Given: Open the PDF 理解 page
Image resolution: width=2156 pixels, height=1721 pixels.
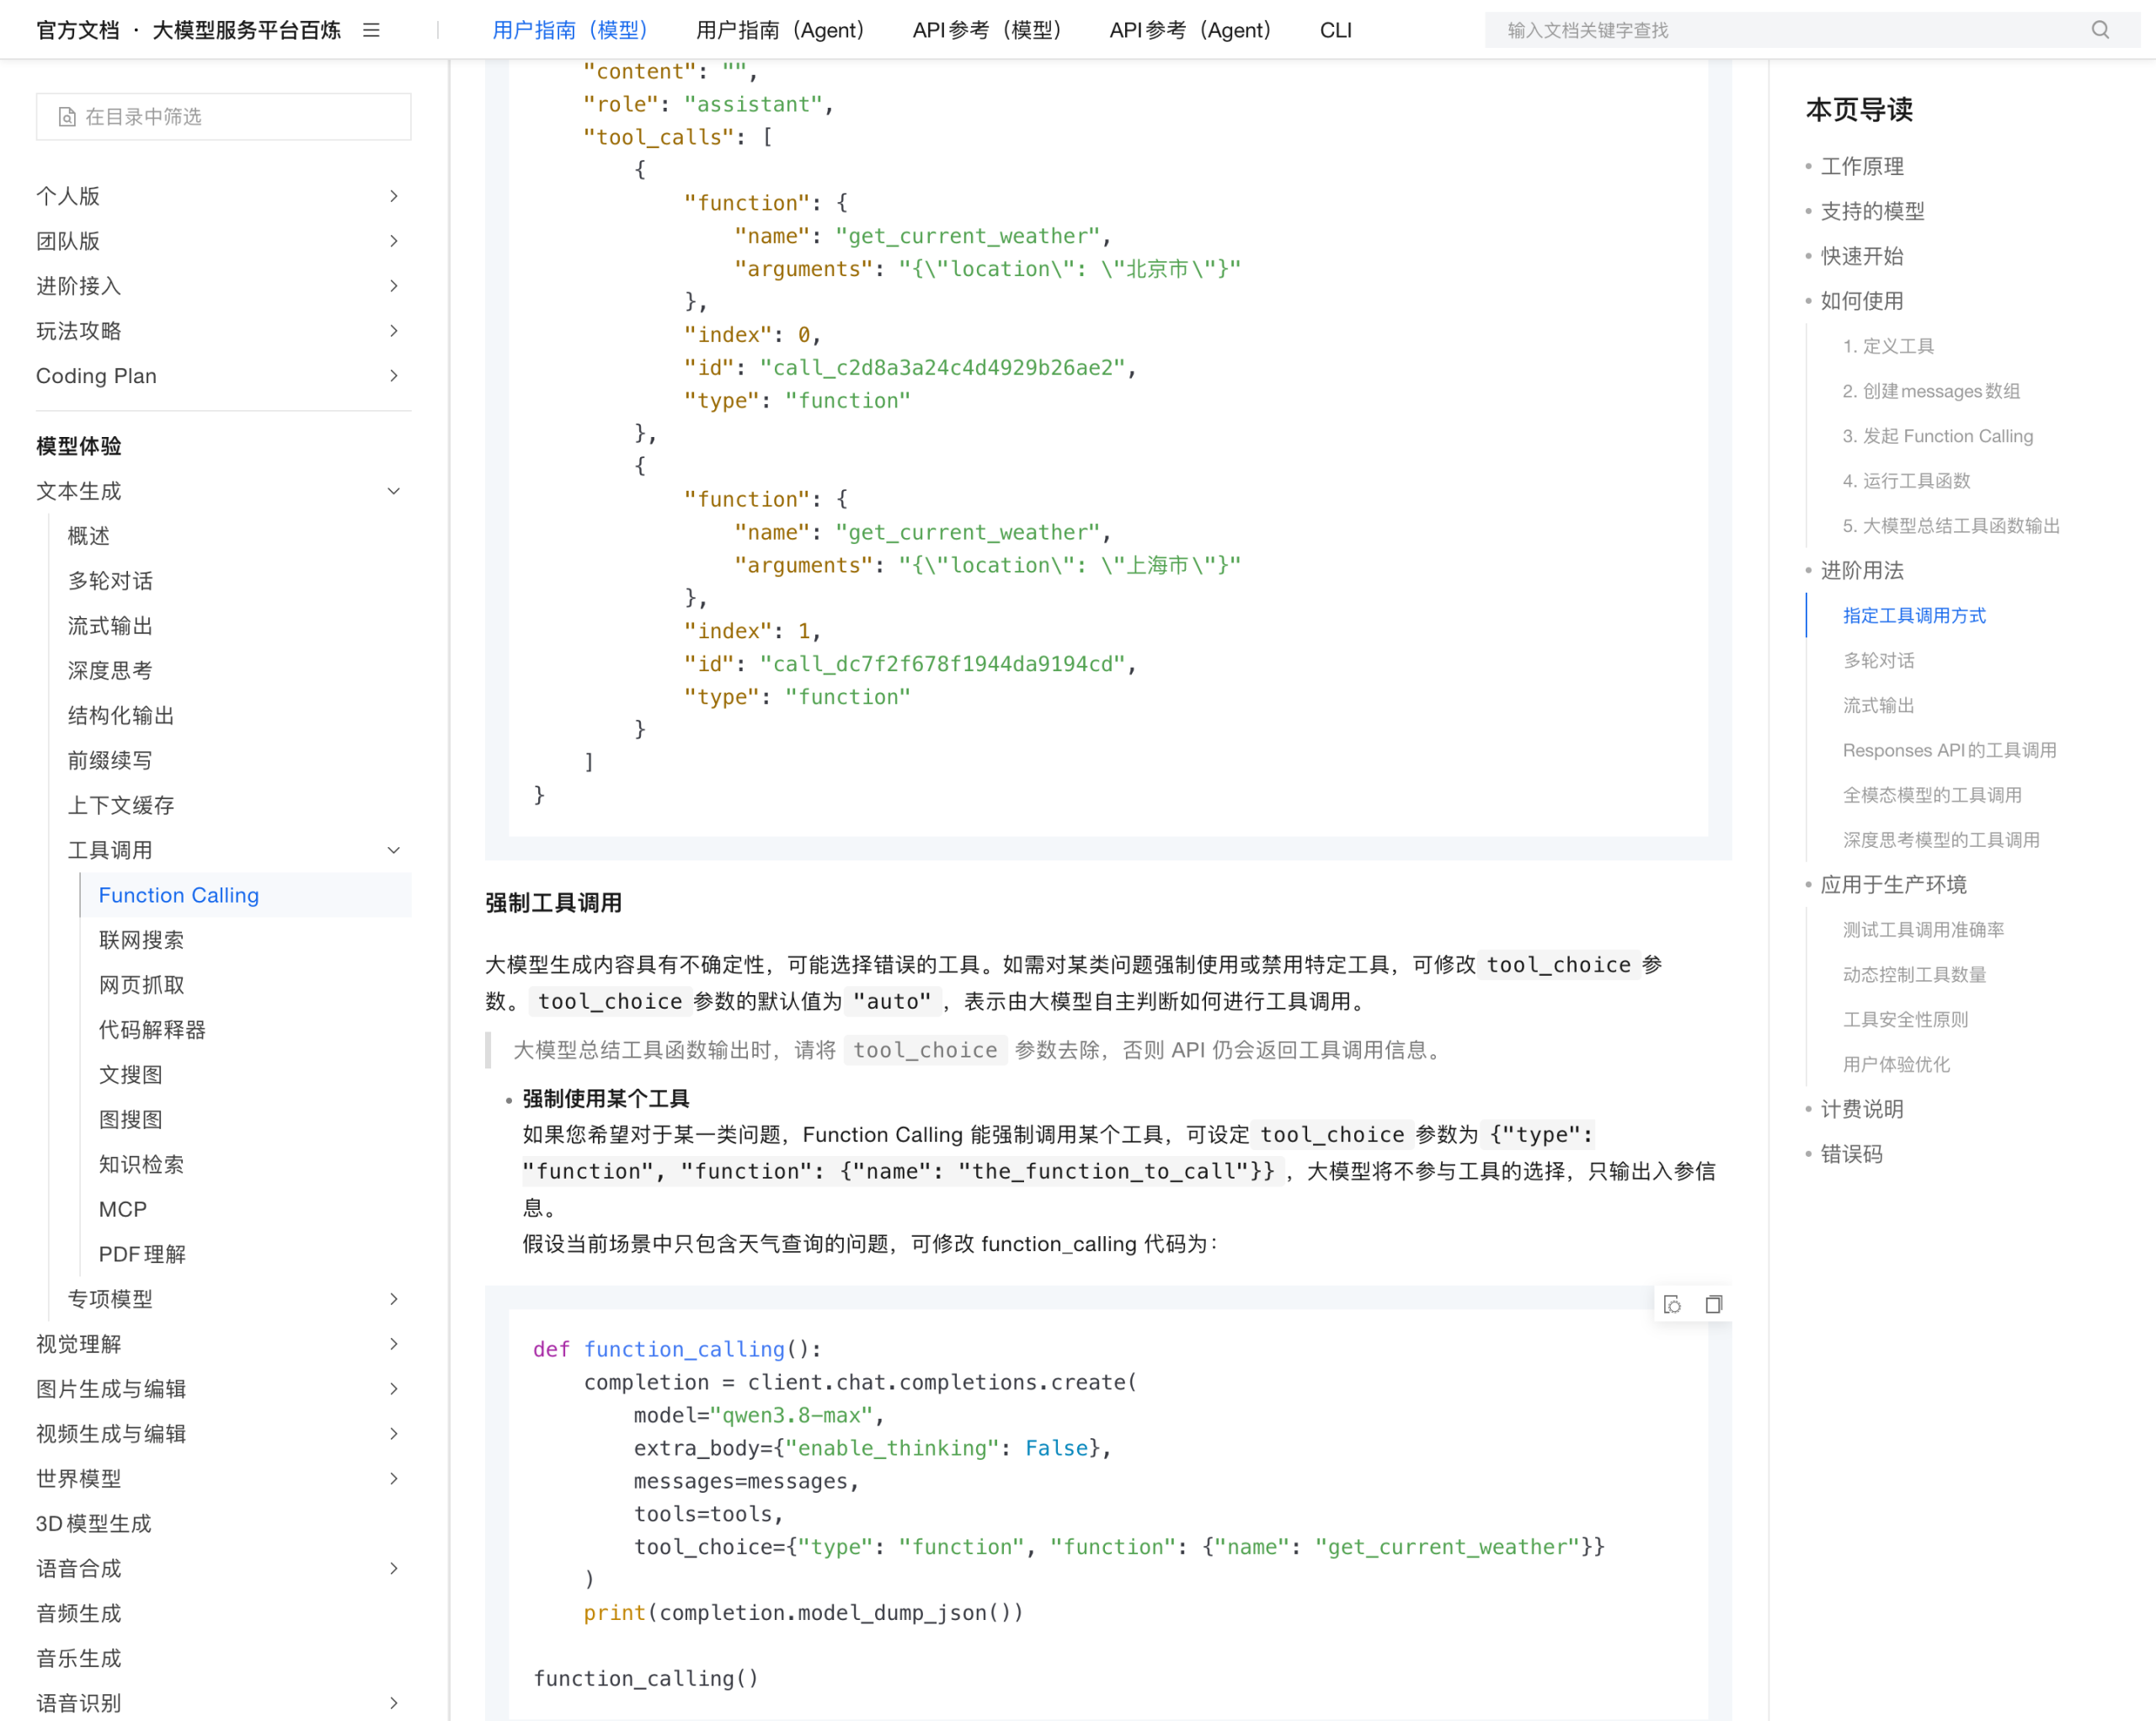Looking at the screenshot, I should pyautogui.click(x=142, y=1254).
